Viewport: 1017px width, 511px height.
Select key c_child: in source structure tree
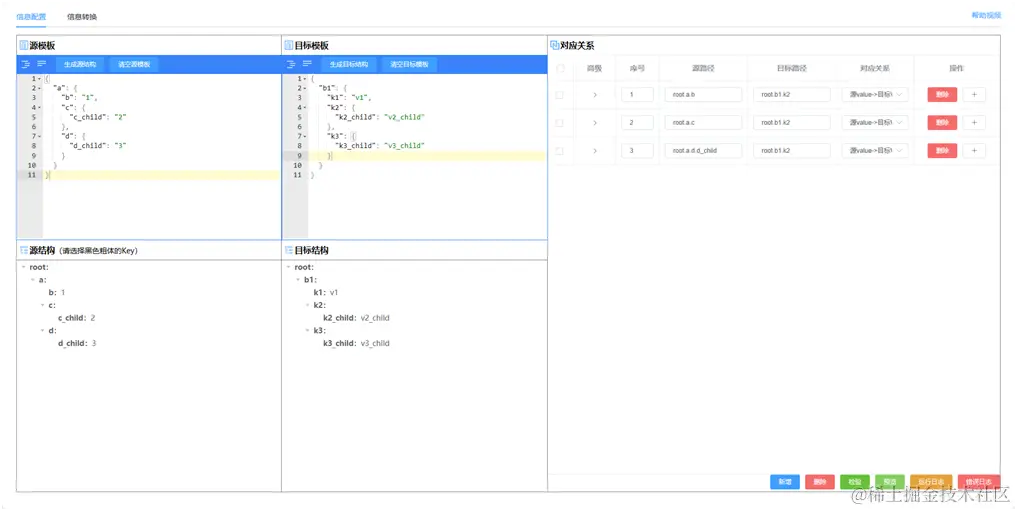coord(71,318)
